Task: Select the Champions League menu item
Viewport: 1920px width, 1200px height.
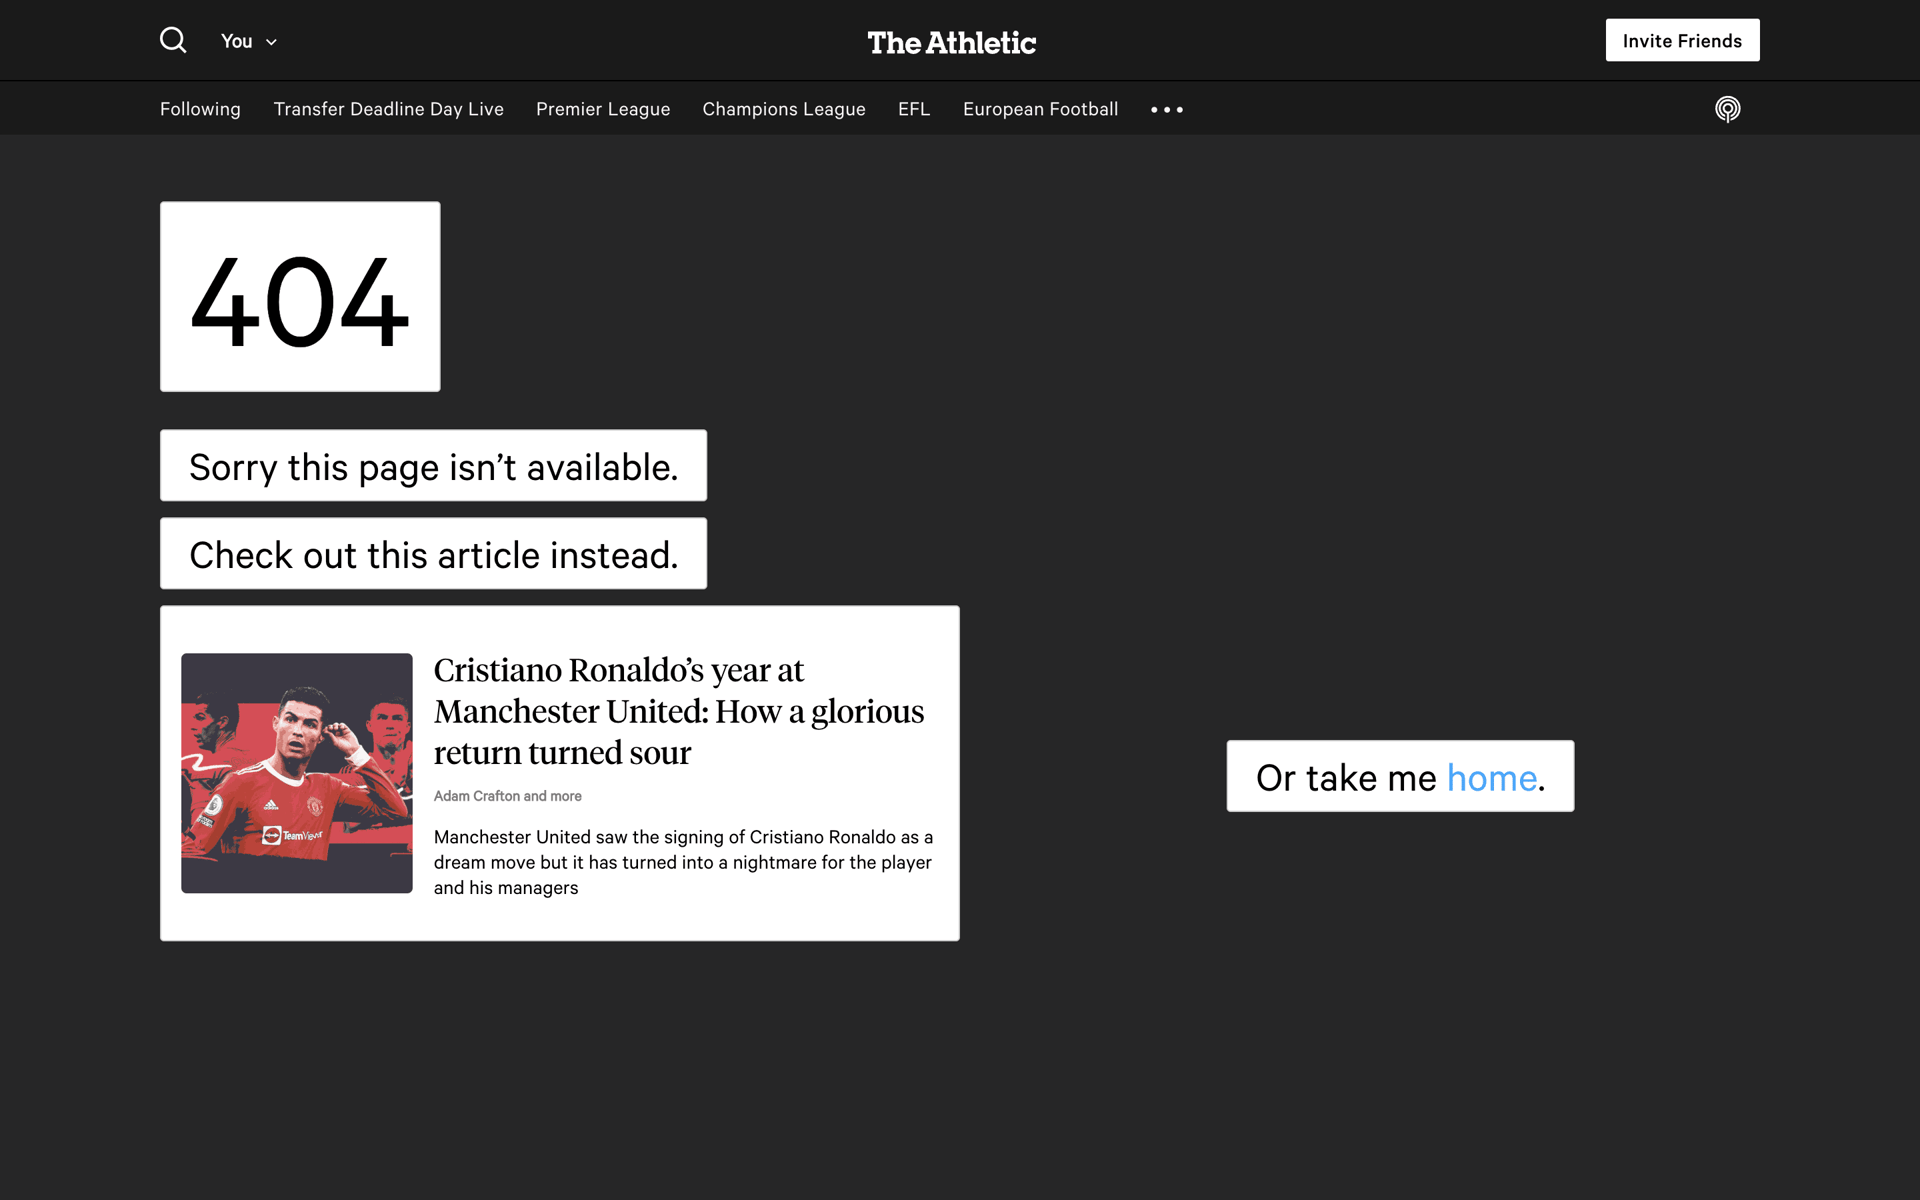Action: (784, 109)
